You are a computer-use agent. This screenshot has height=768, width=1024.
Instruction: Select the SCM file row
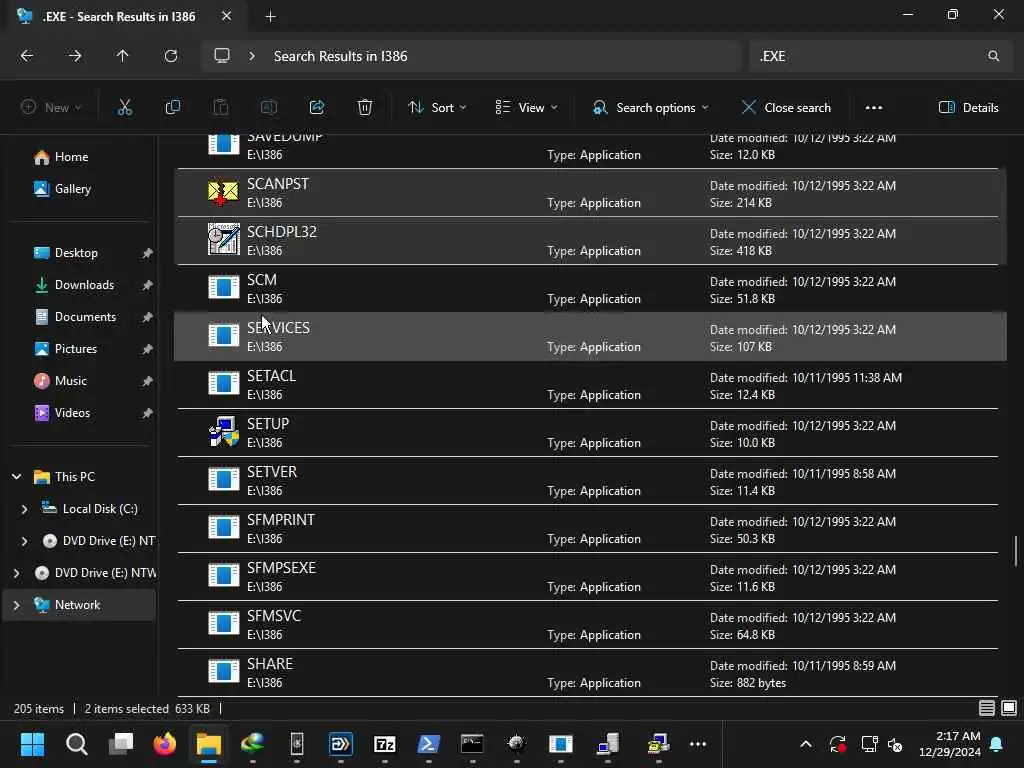click(x=590, y=289)
